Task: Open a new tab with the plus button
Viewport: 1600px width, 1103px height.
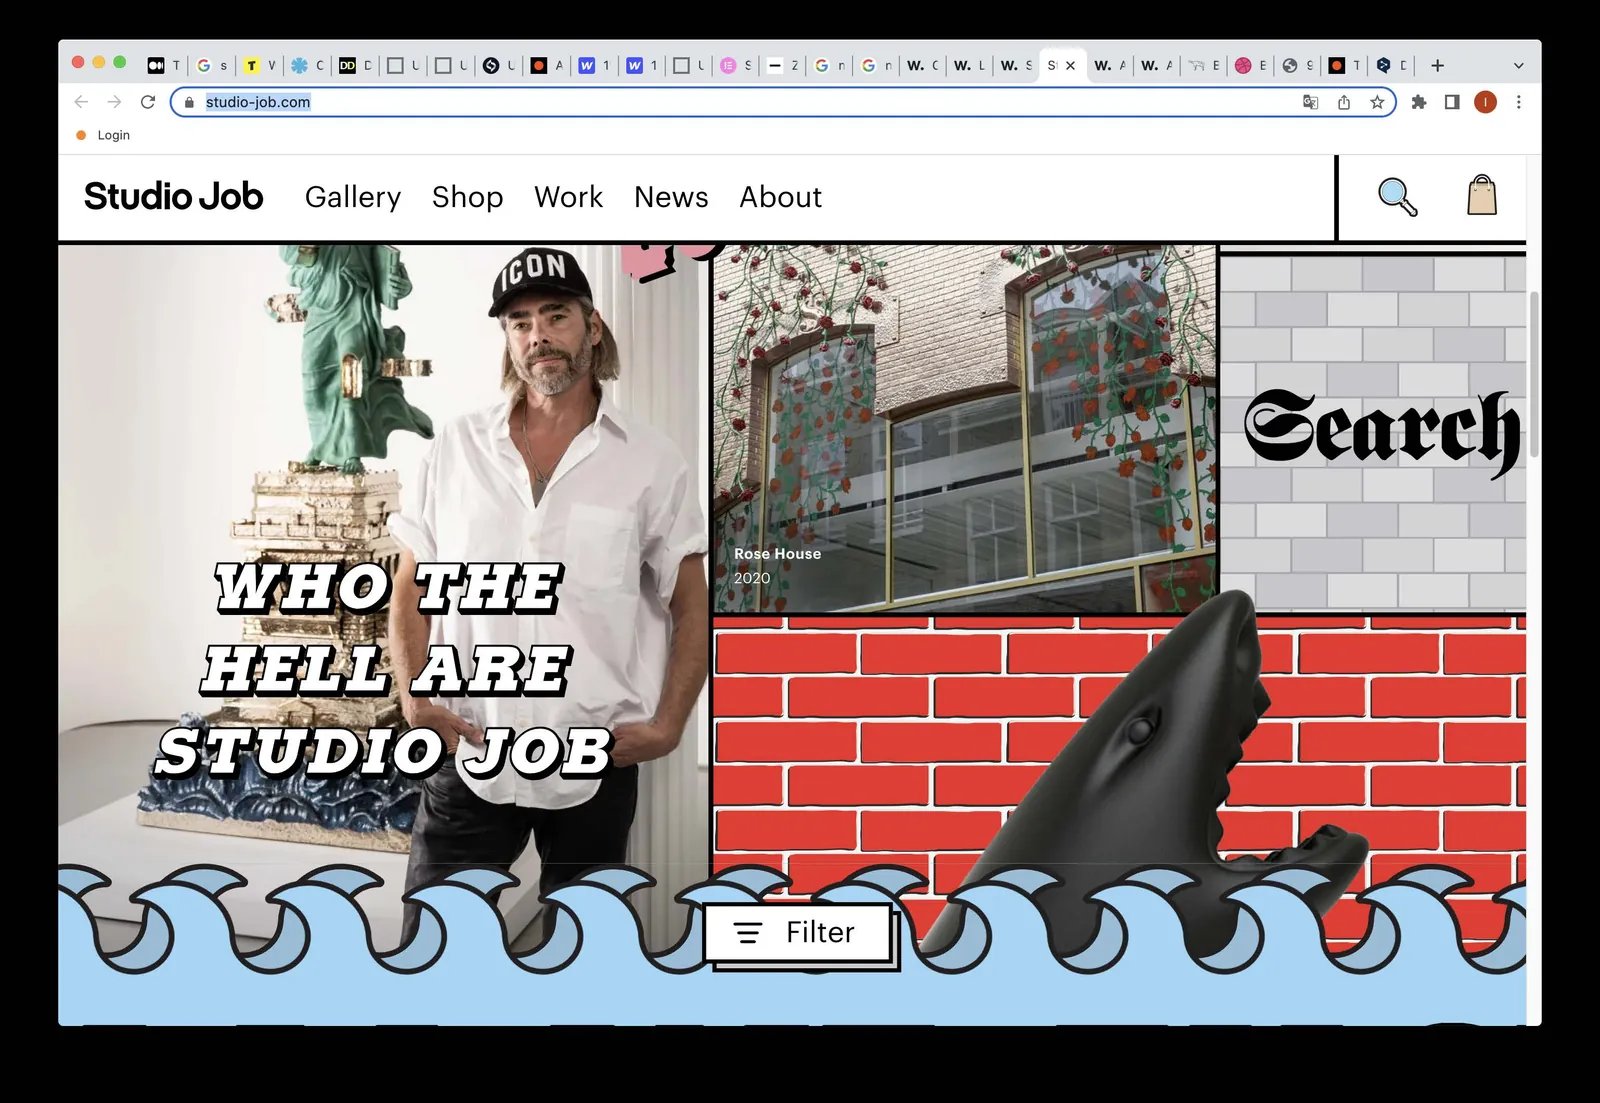Action: (1437, 65)
